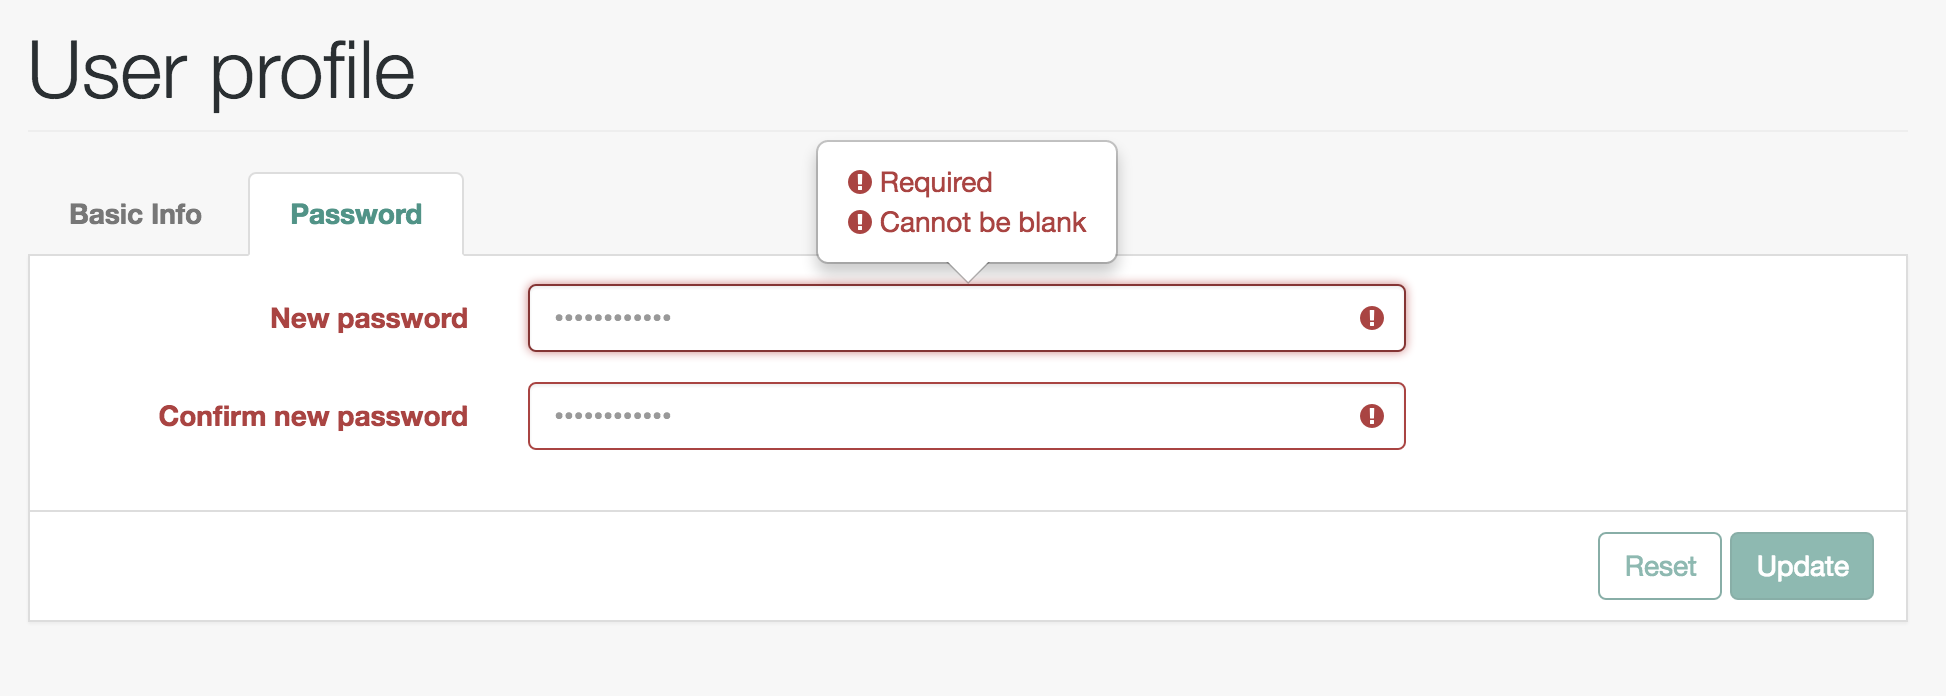Click the error icon in Confirm new password field
Image resolution: width=1946 pixels, height=696 pixels.
(x=1371, y=416)
